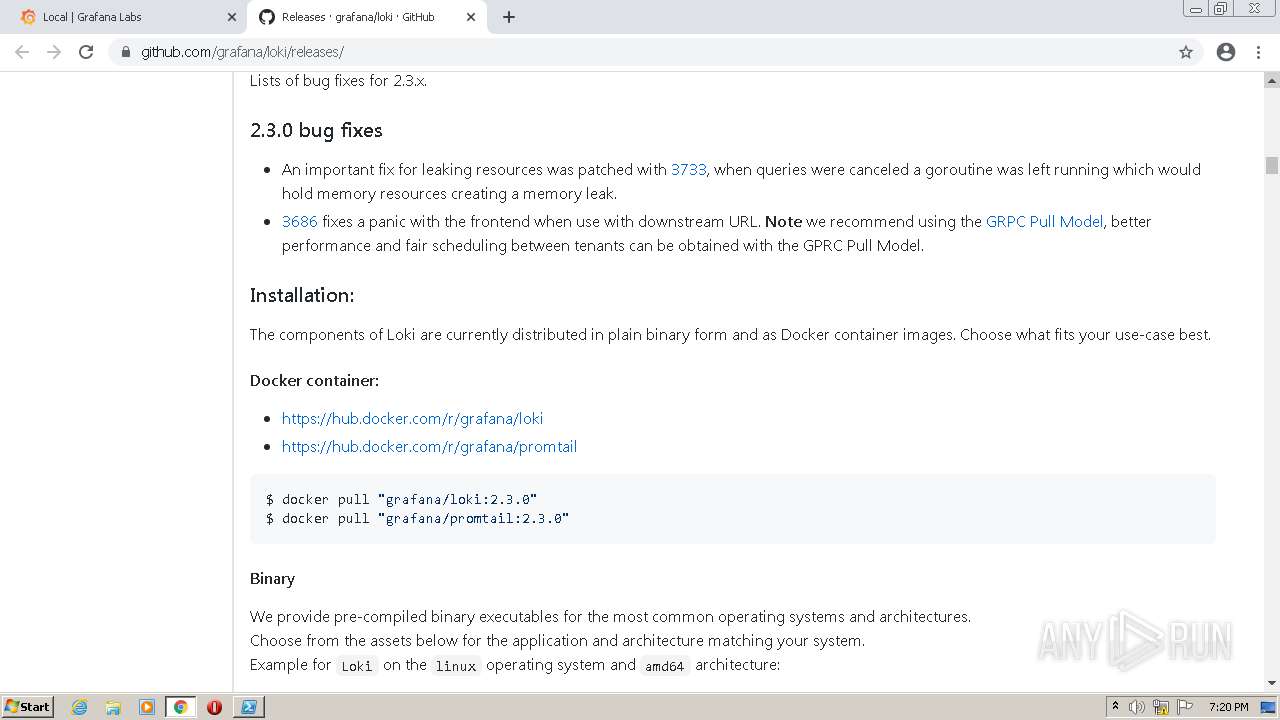Screen dimensions: 1280x720
Task: Launch Internet Explorer from the taskbar
Action: [80, 707]
